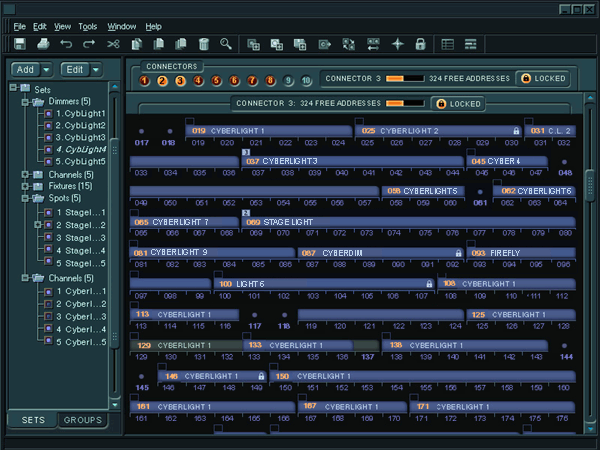Click the Redo arrow icon
The height and width of the screenshot is (450, 600).
89,44
